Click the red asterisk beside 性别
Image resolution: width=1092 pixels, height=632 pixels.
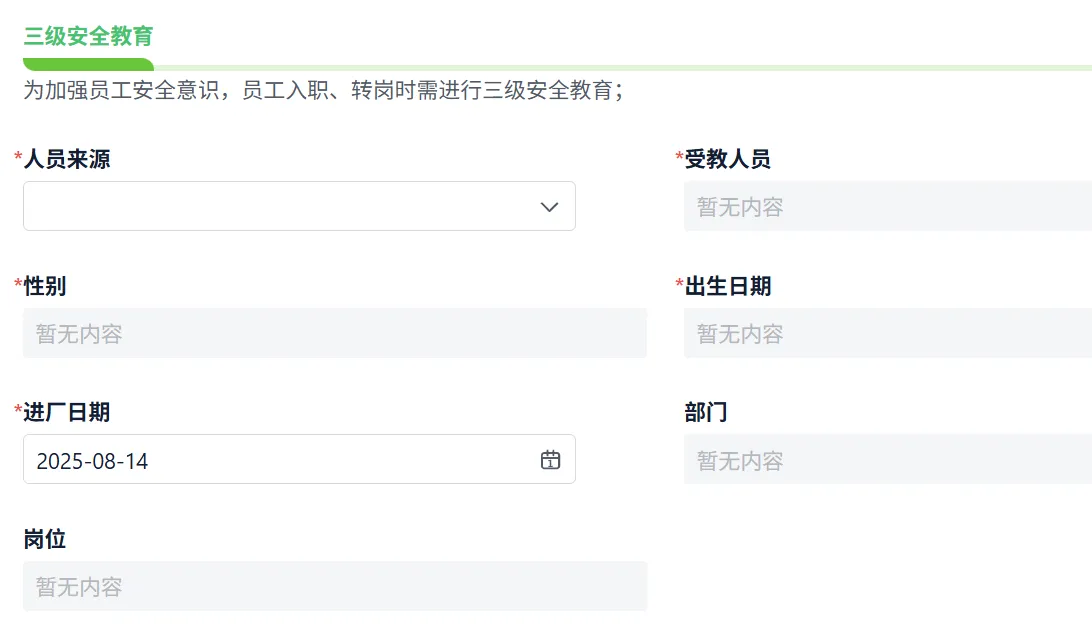point(18,285)
